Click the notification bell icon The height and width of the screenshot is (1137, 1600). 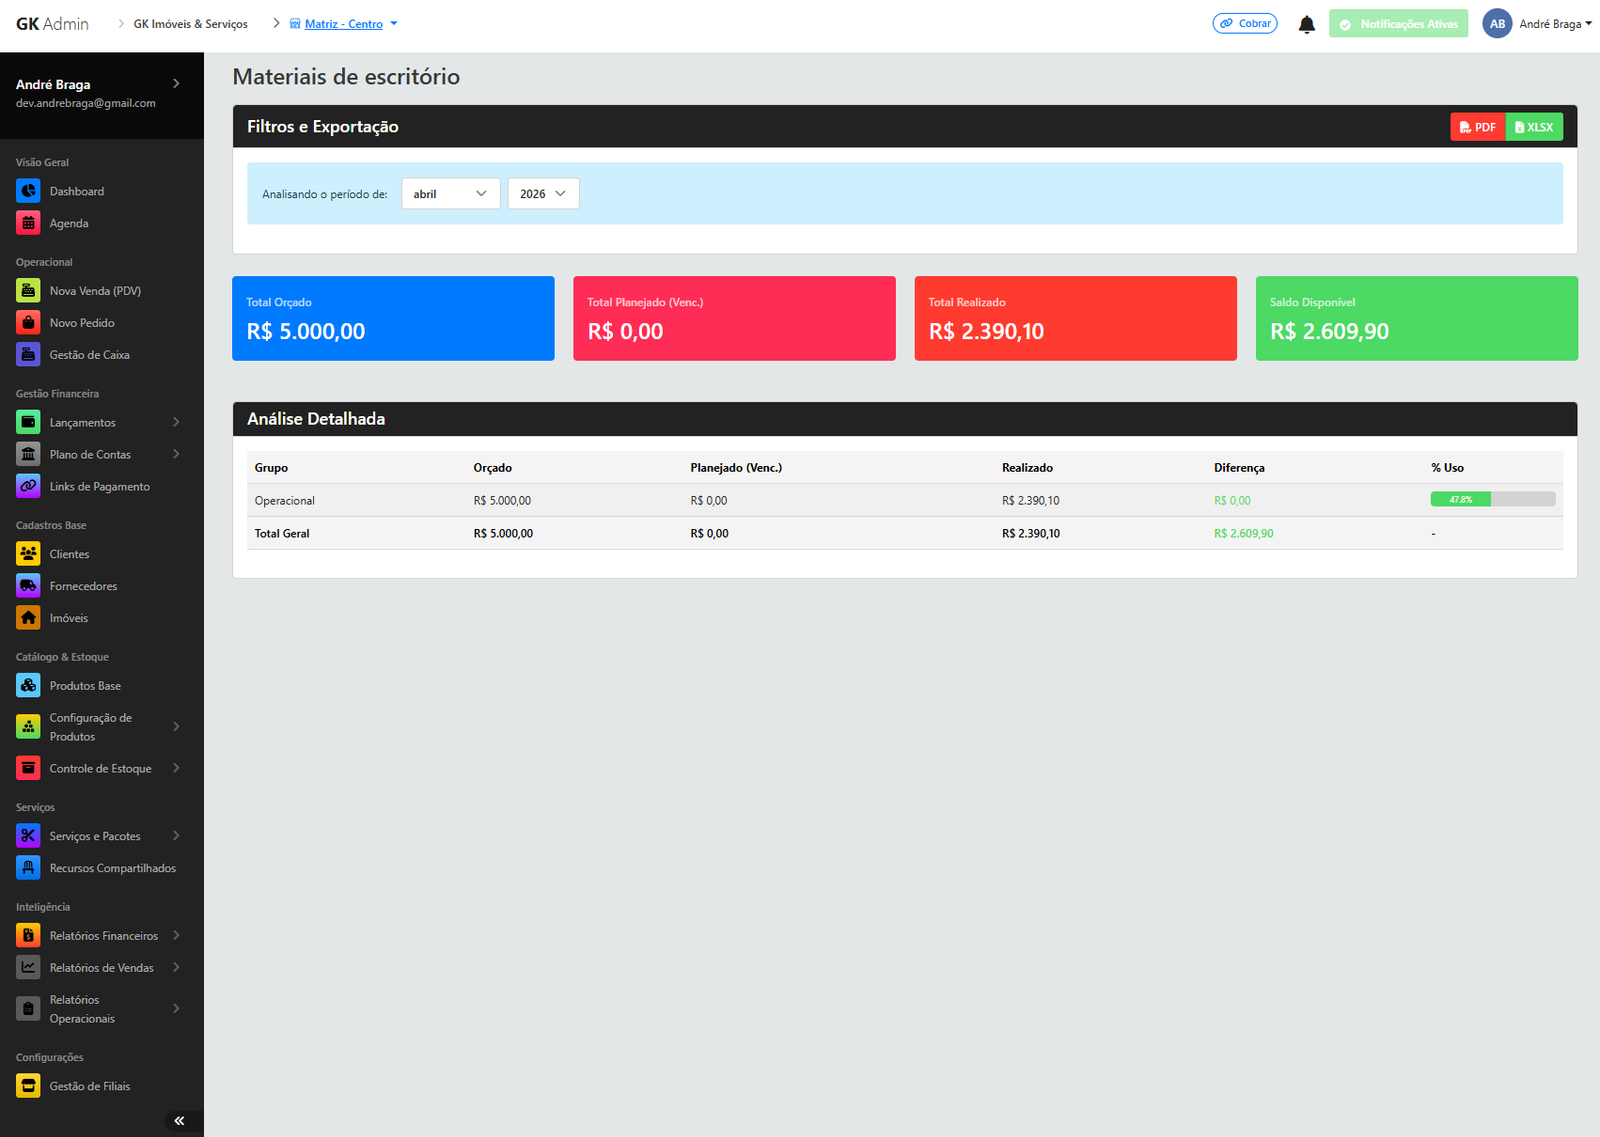(1306, 24)
